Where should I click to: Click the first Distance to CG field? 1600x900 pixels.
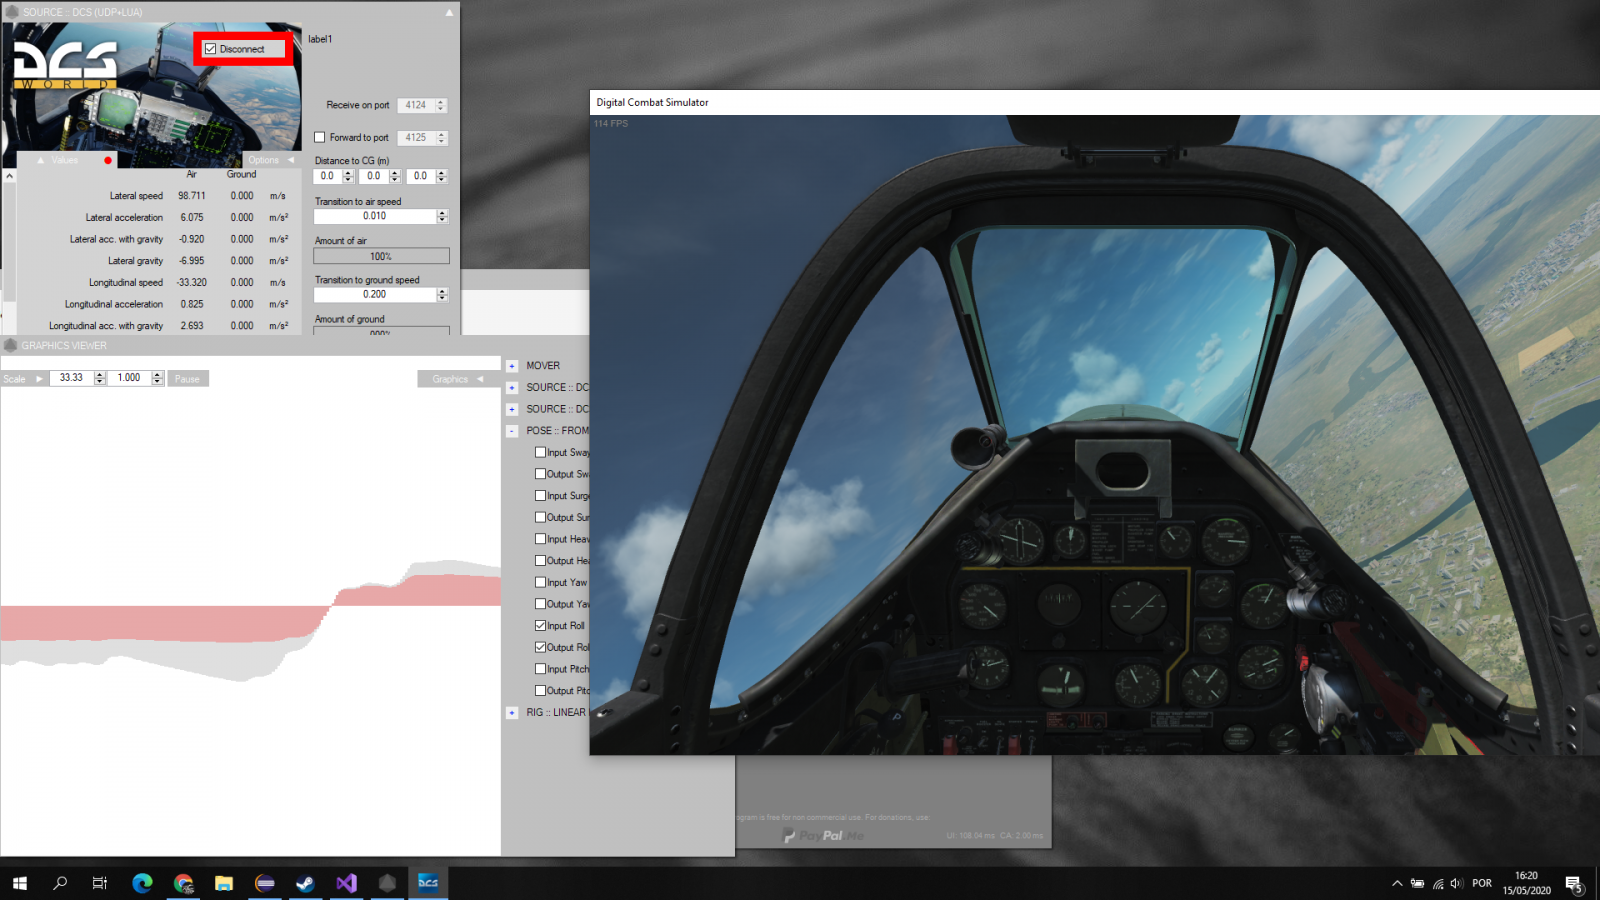point(328,176)
